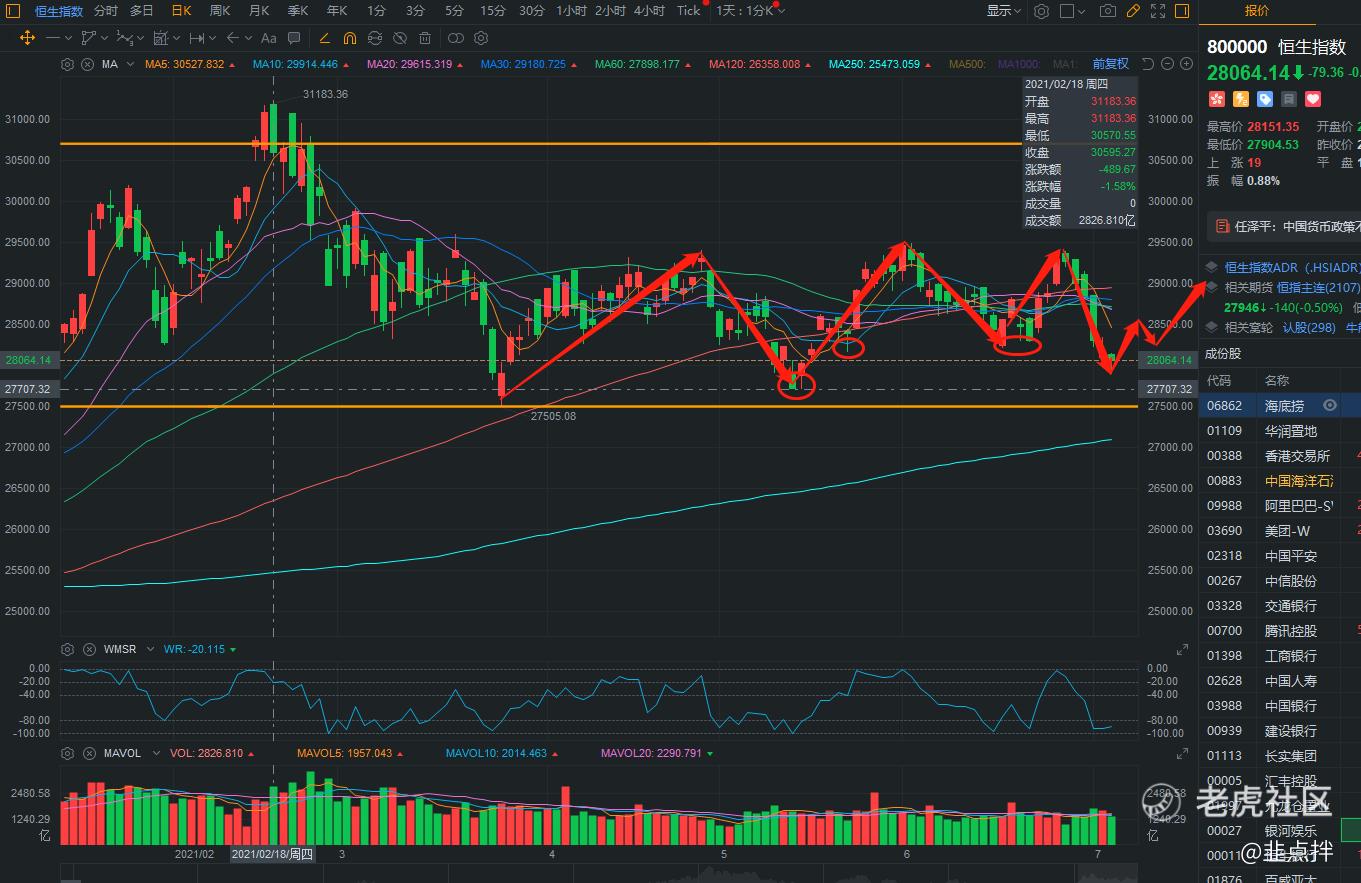Image resolution: width=1361 pixels, height=883 pixels.
Task: Enter fullscreen chart view
Action: pyautogui.click(x=1158, y=11)
